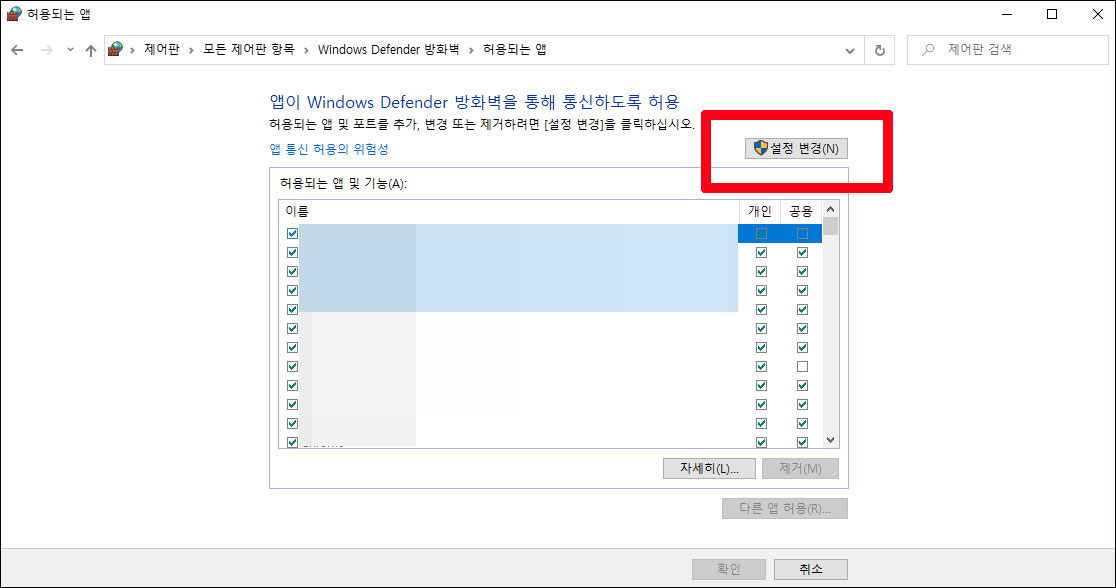Click the 허용되는 앱 breadcrumb
Screen dimensions: 1116x588
point(515,49)
